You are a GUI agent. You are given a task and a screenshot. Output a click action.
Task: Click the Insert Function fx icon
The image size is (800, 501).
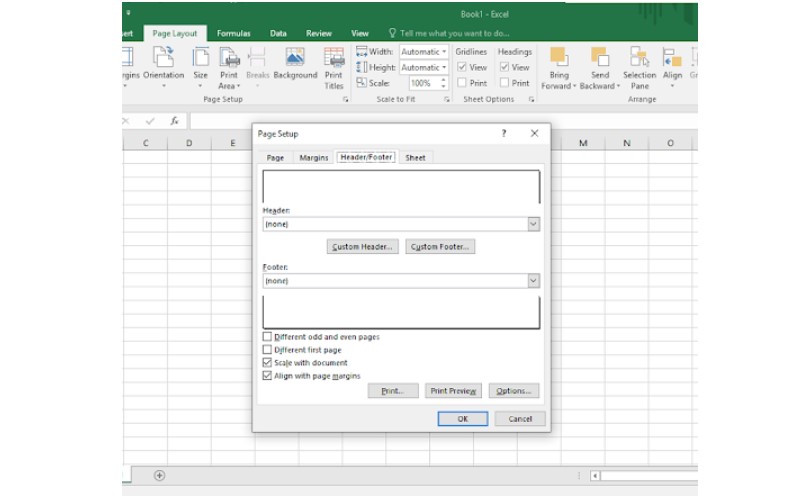click(174, 121)
